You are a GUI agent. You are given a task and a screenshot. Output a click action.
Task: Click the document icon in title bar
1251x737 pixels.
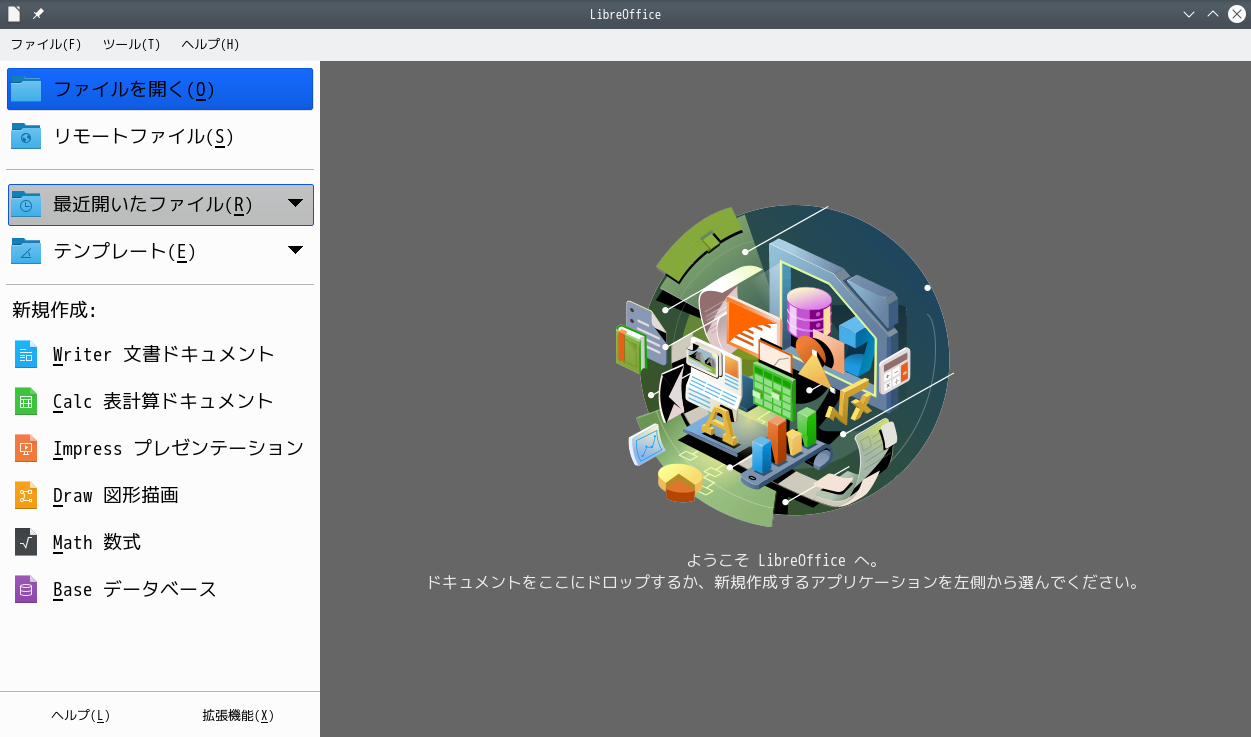tap(14, 14)
